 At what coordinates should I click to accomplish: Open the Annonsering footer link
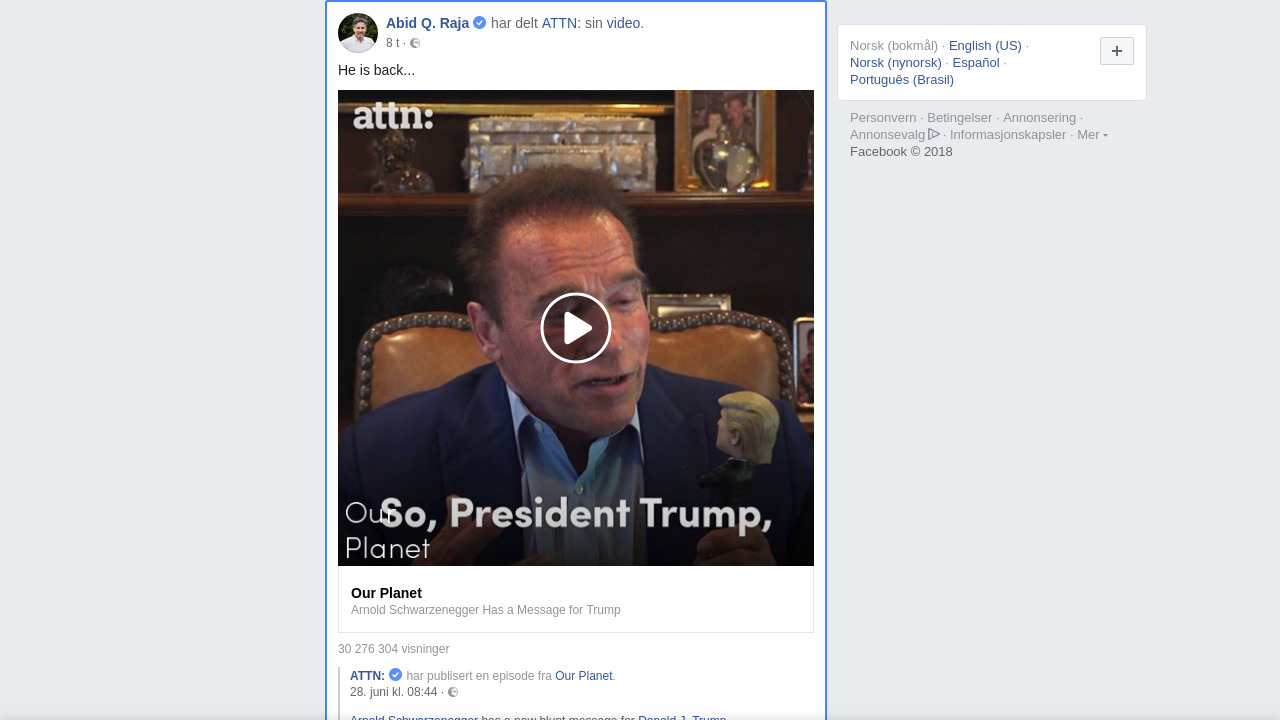(x=1040, y=117)
